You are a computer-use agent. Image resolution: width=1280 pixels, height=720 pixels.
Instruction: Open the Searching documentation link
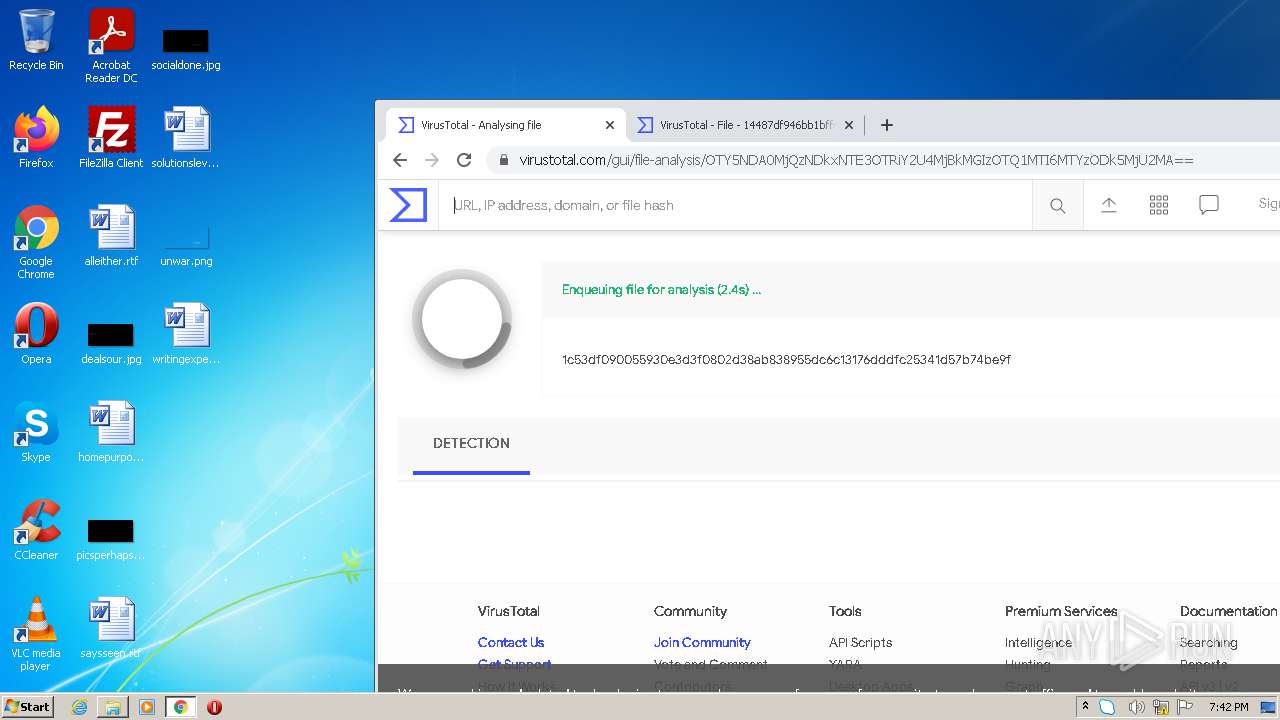pyautogui.click(x=1208, y=642)
